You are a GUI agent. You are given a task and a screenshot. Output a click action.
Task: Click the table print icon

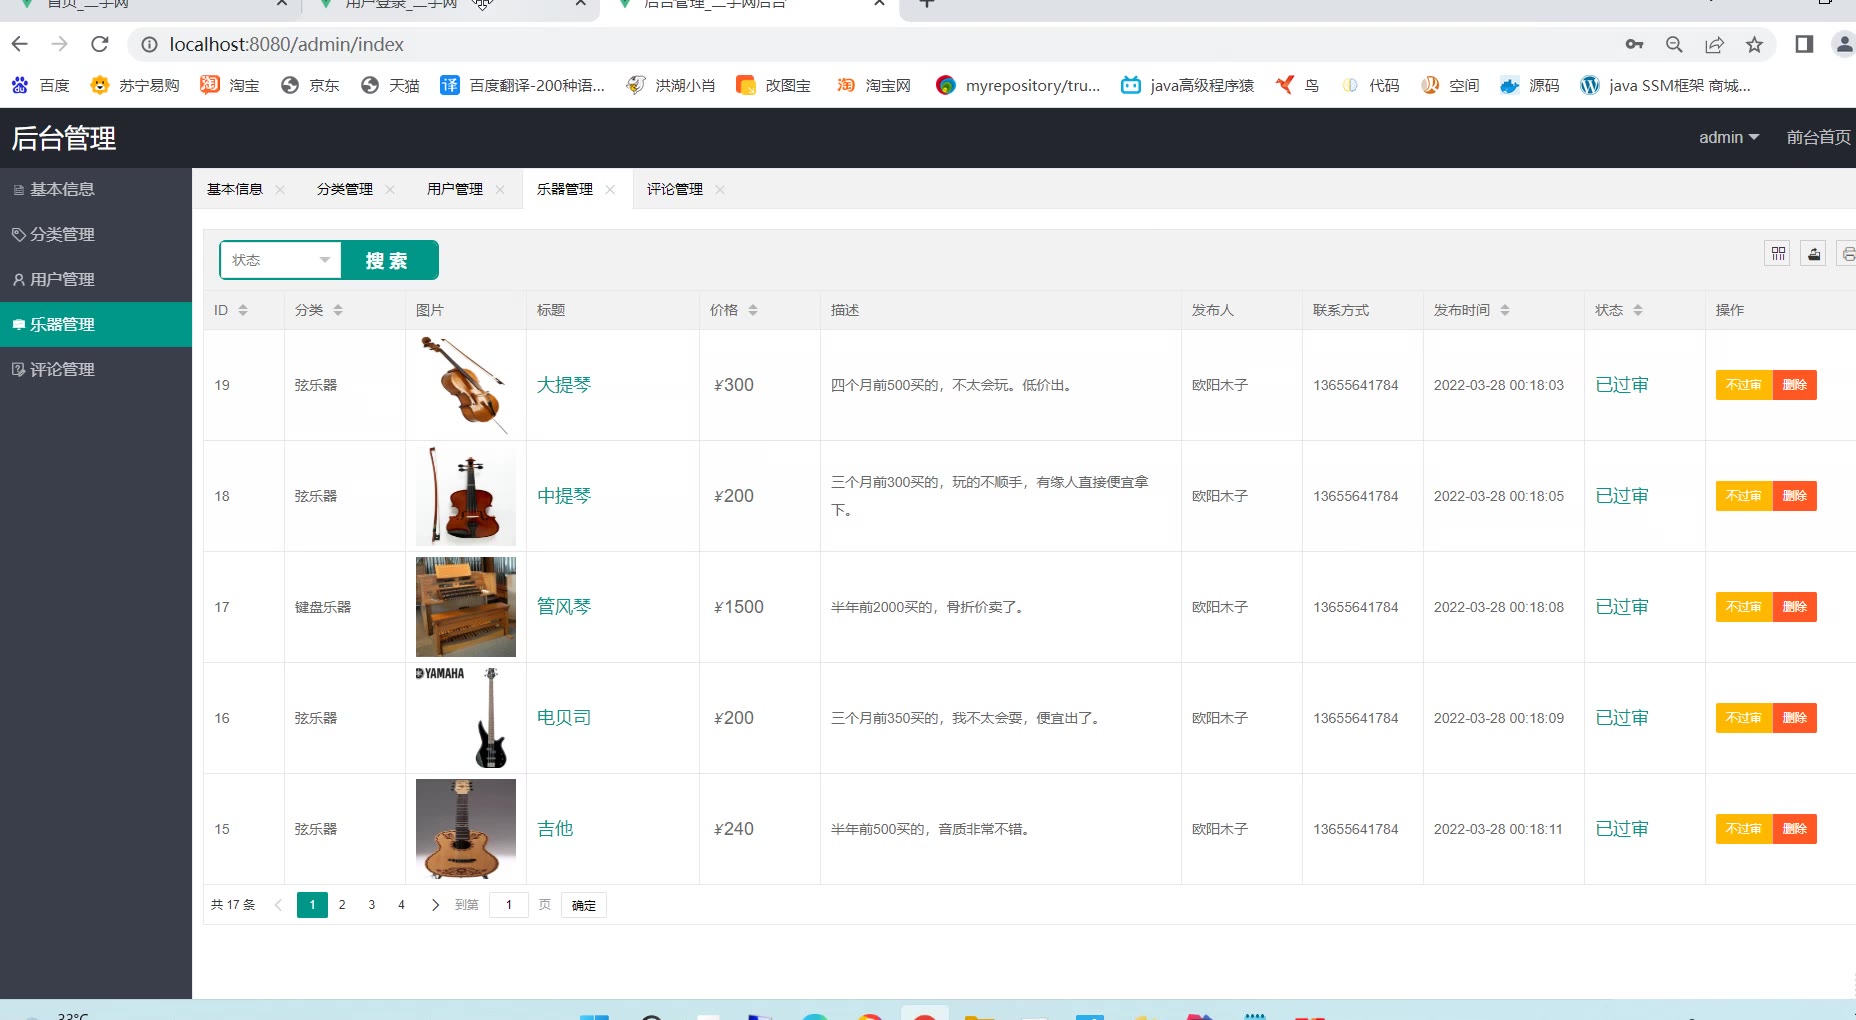pos(1848,254)
